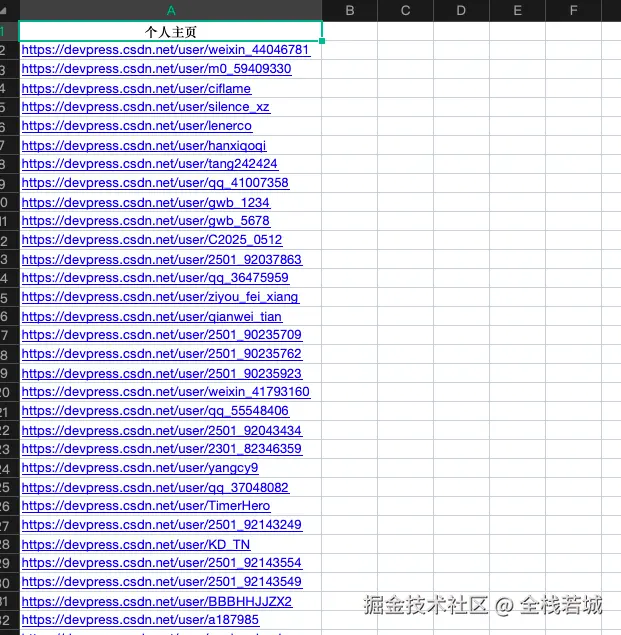Select the header cell 个人主页
The image size is (621, 635).
pyautogui.click(x=171, y=31)
